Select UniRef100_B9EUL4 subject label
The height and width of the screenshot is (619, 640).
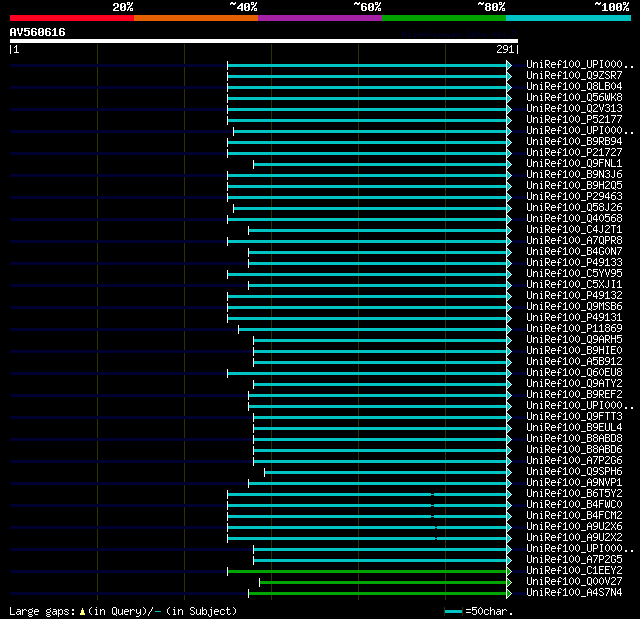click(x=574, y=428)
